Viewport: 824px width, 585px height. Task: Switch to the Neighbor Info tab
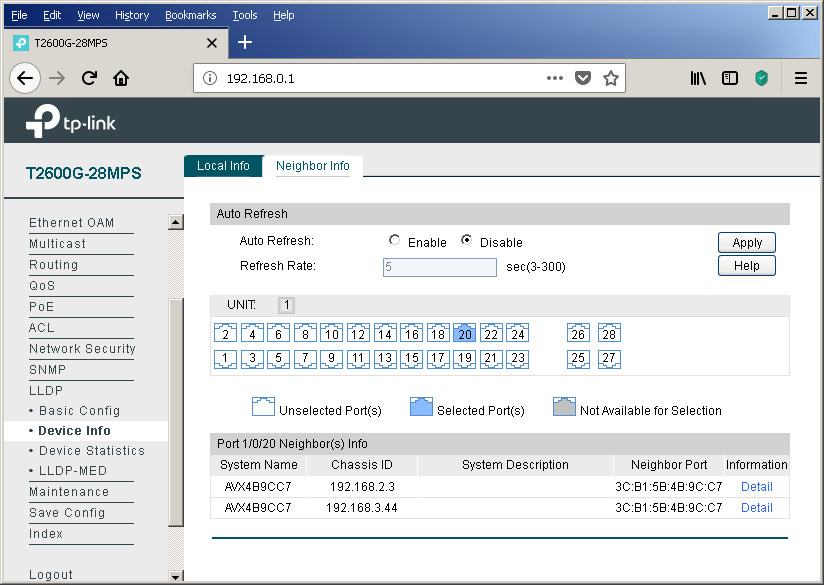click(x=313, y=166)
